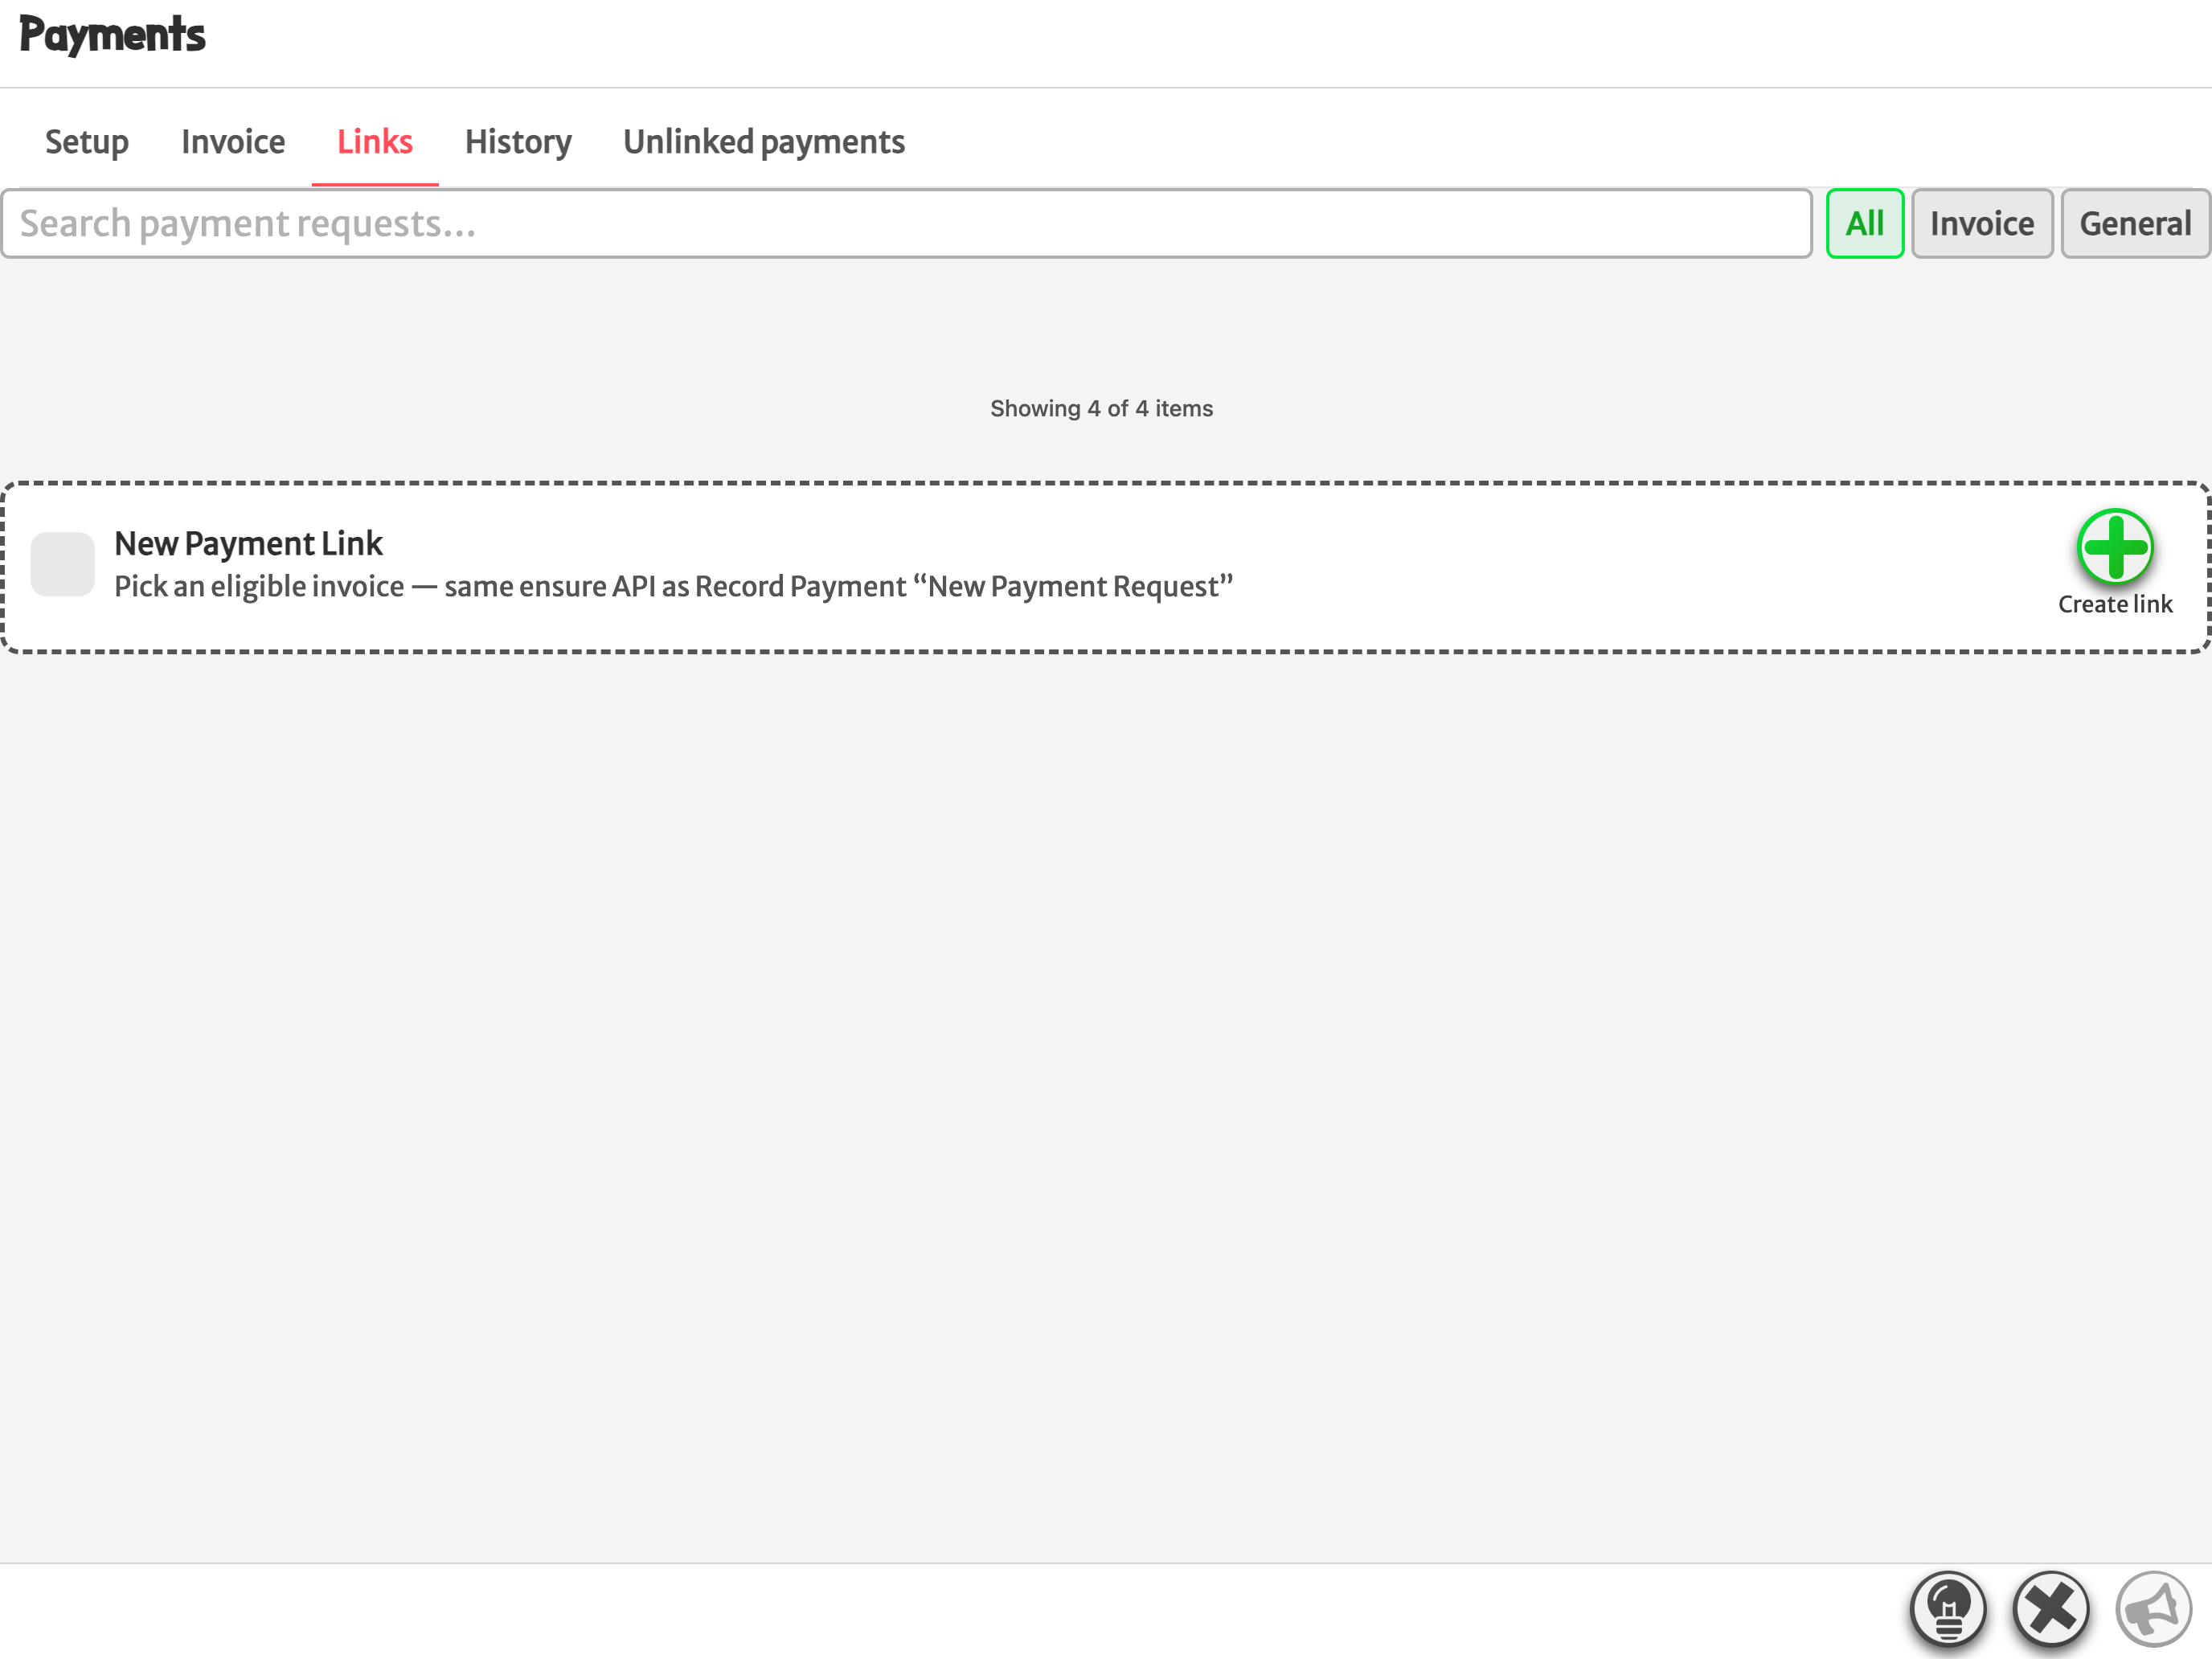Click the Showing 4 of 4 items text

pos(1101,409)
